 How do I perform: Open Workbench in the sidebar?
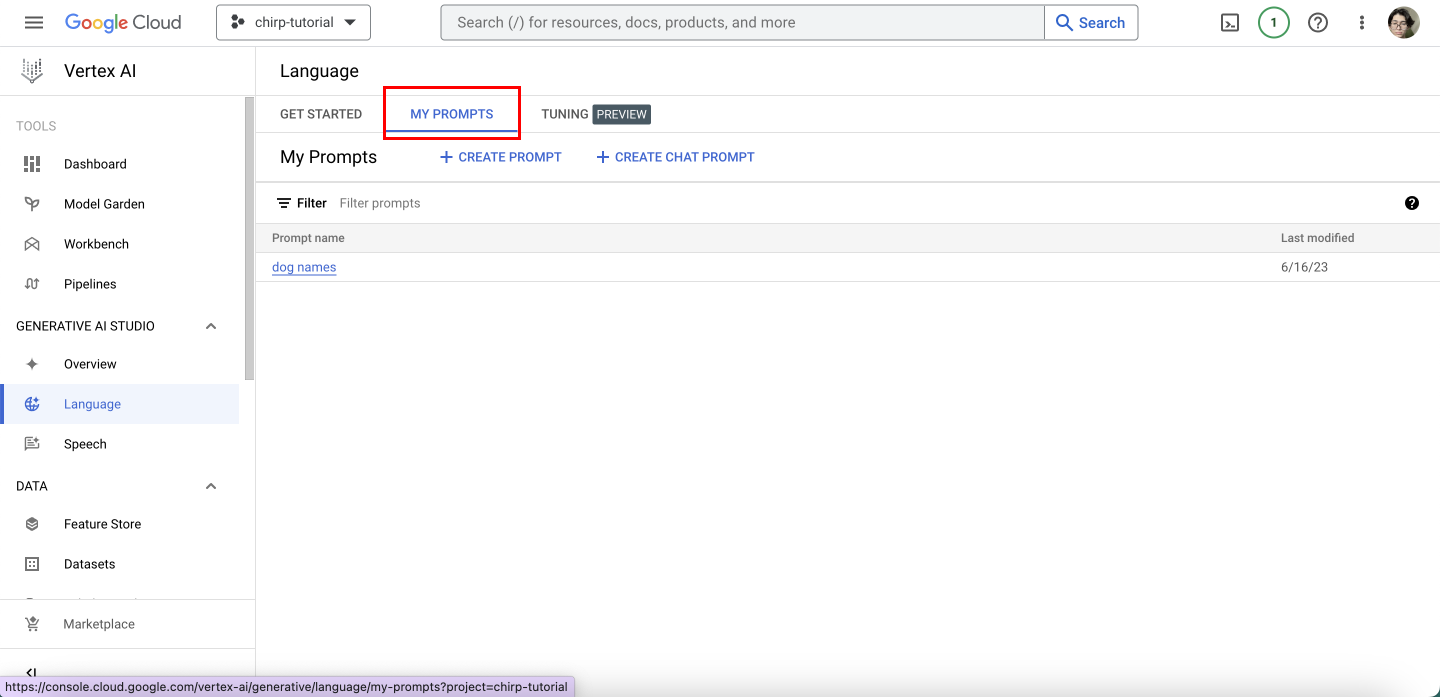tap(96, 244)
